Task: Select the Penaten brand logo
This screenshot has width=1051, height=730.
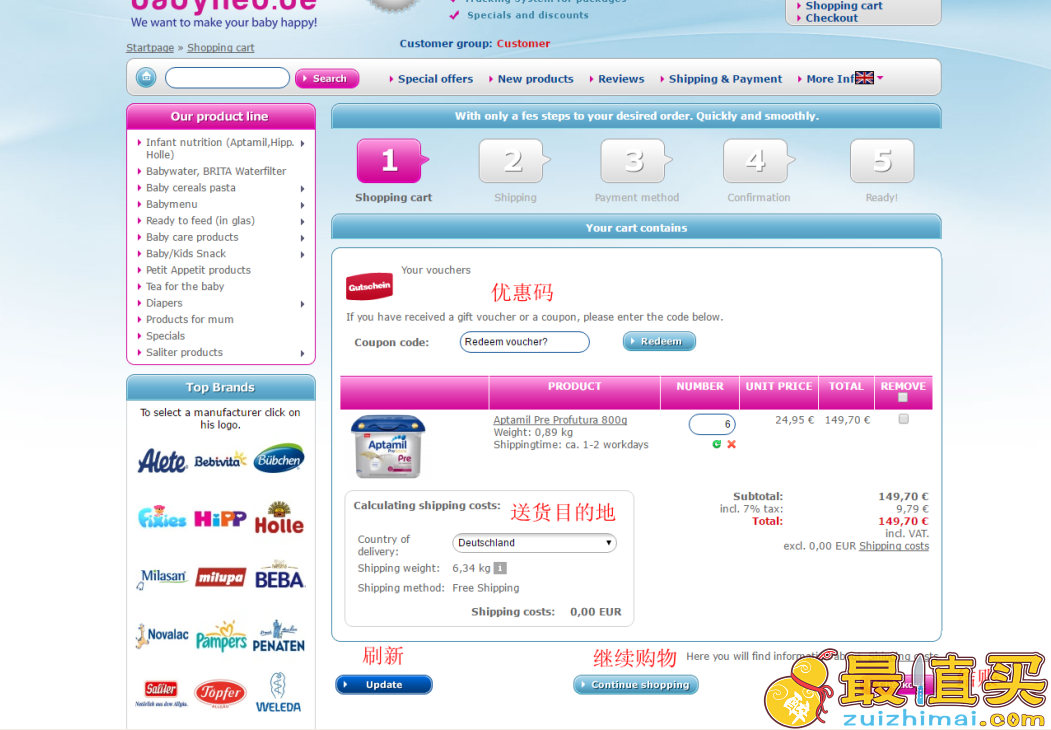Action: click(279, 636)
